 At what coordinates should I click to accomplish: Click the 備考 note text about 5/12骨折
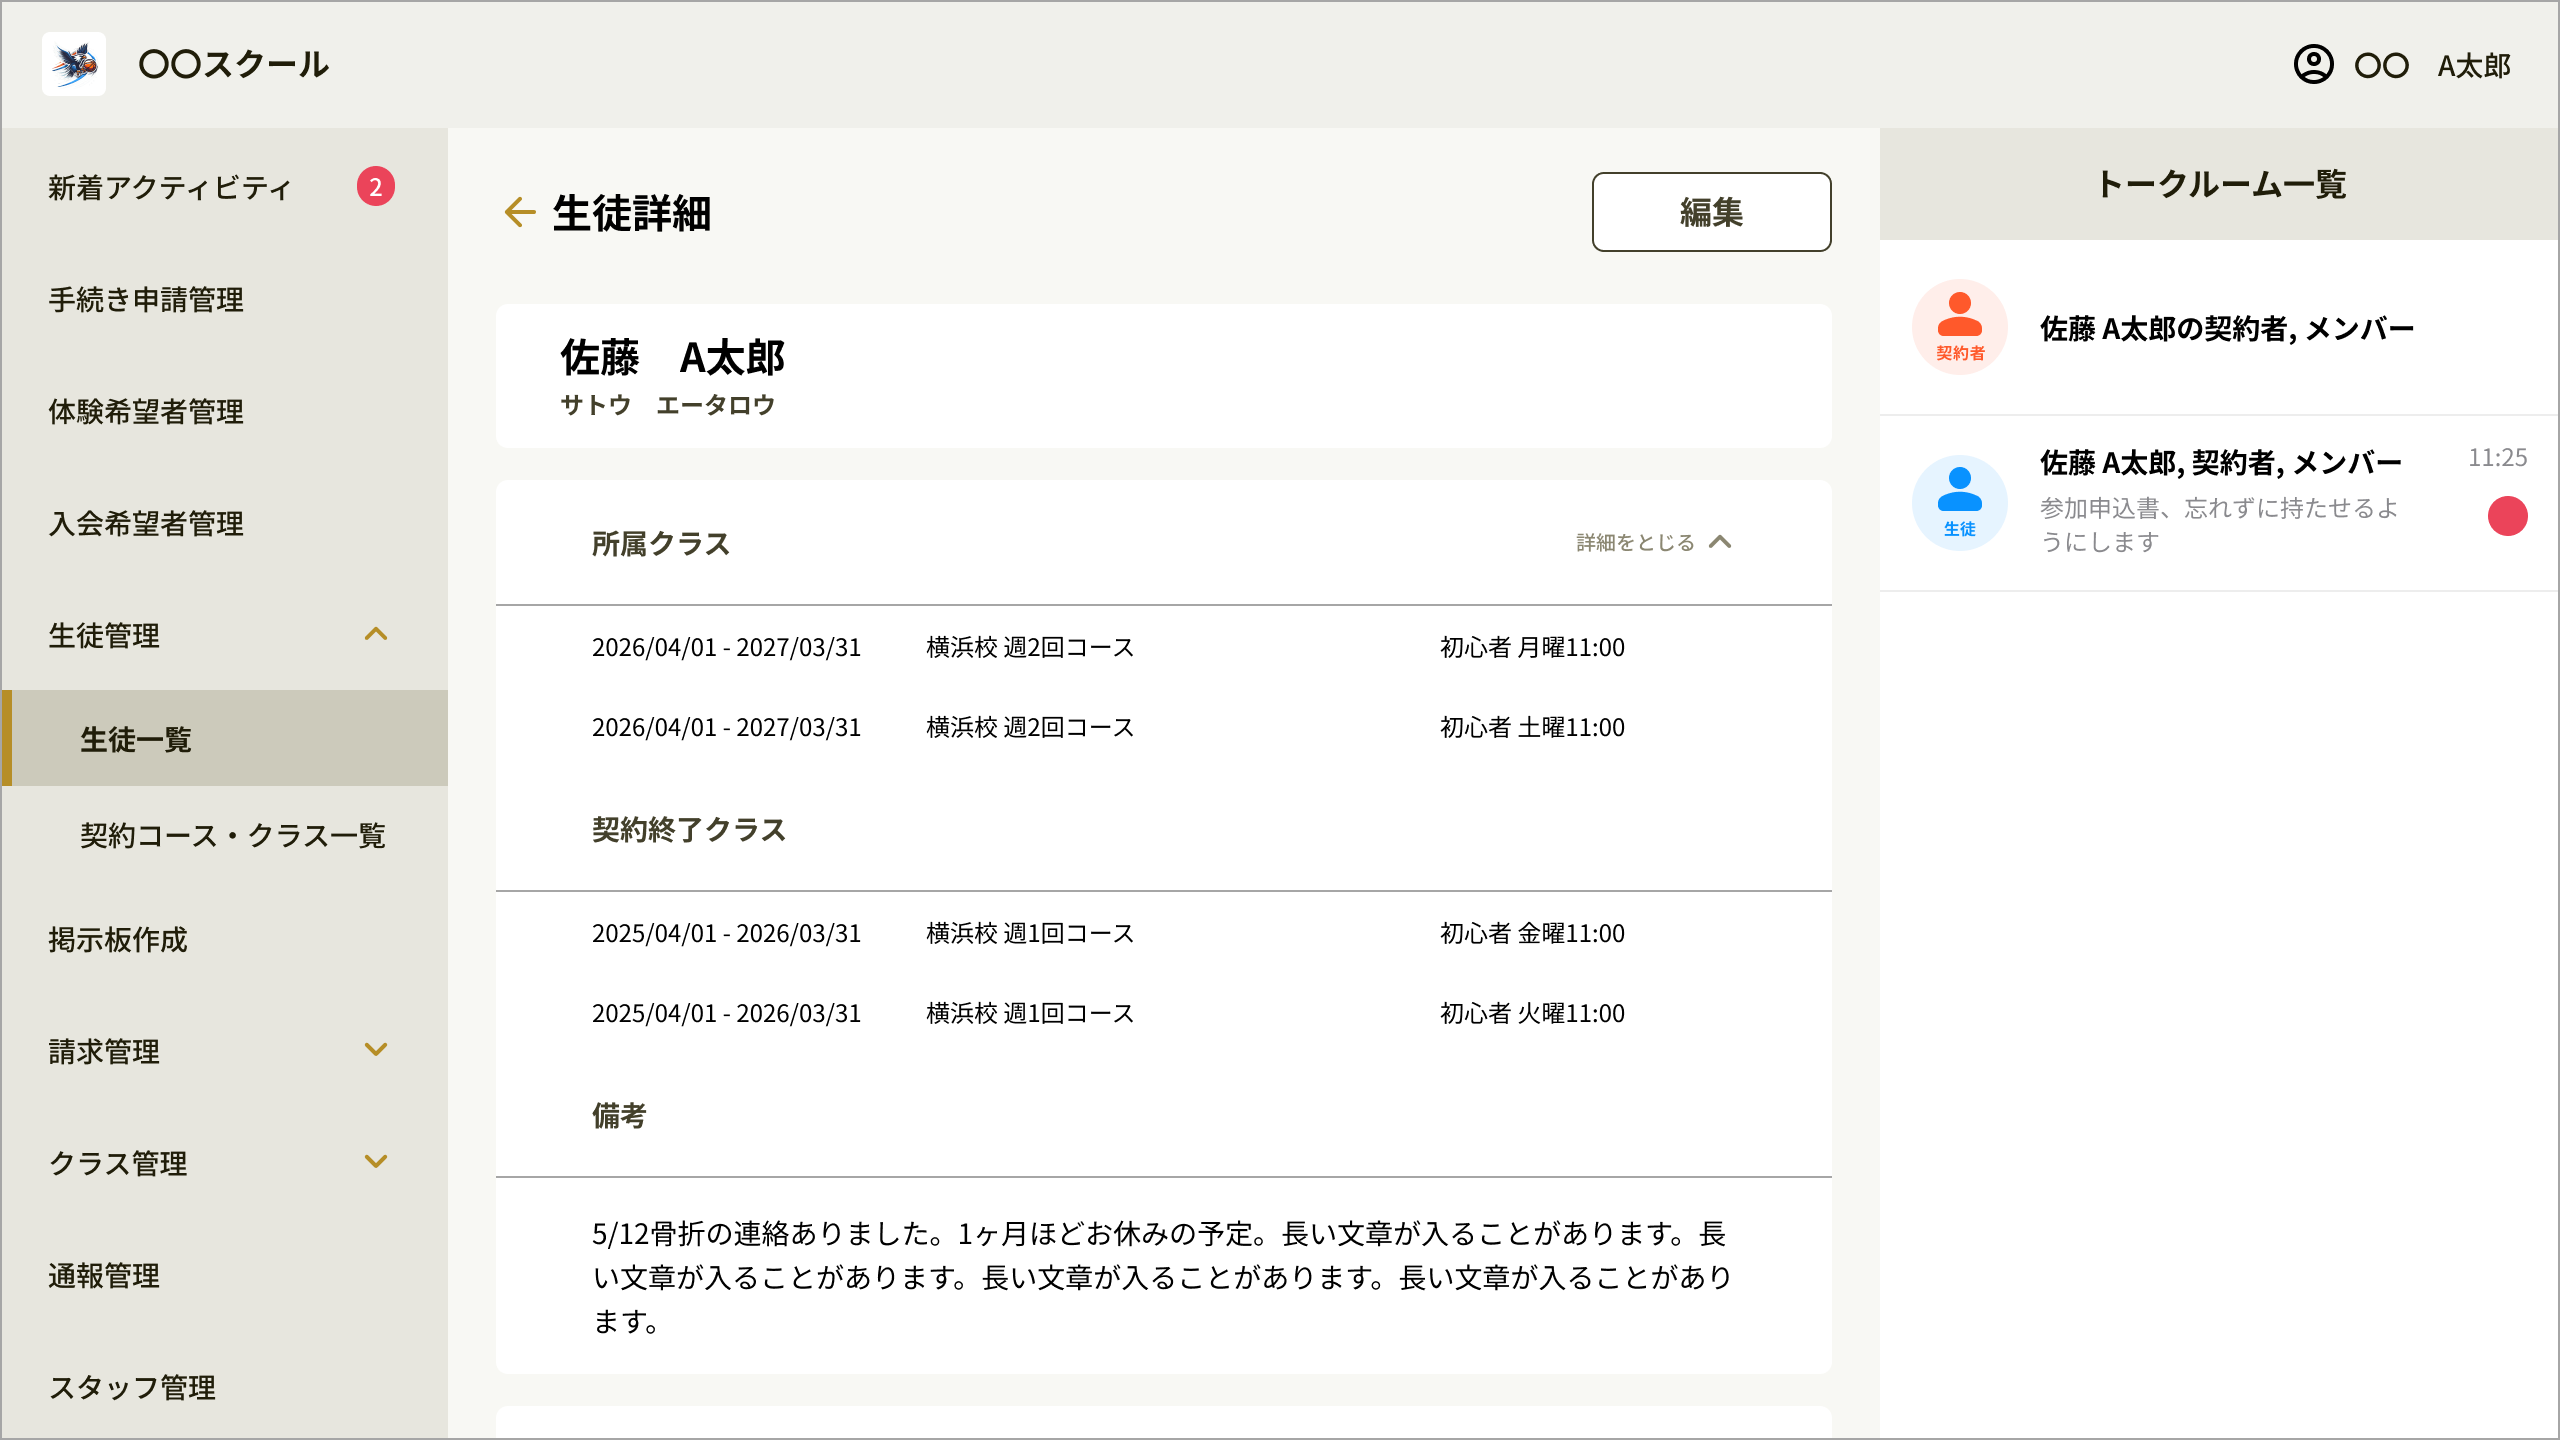pos(1162,1277)
